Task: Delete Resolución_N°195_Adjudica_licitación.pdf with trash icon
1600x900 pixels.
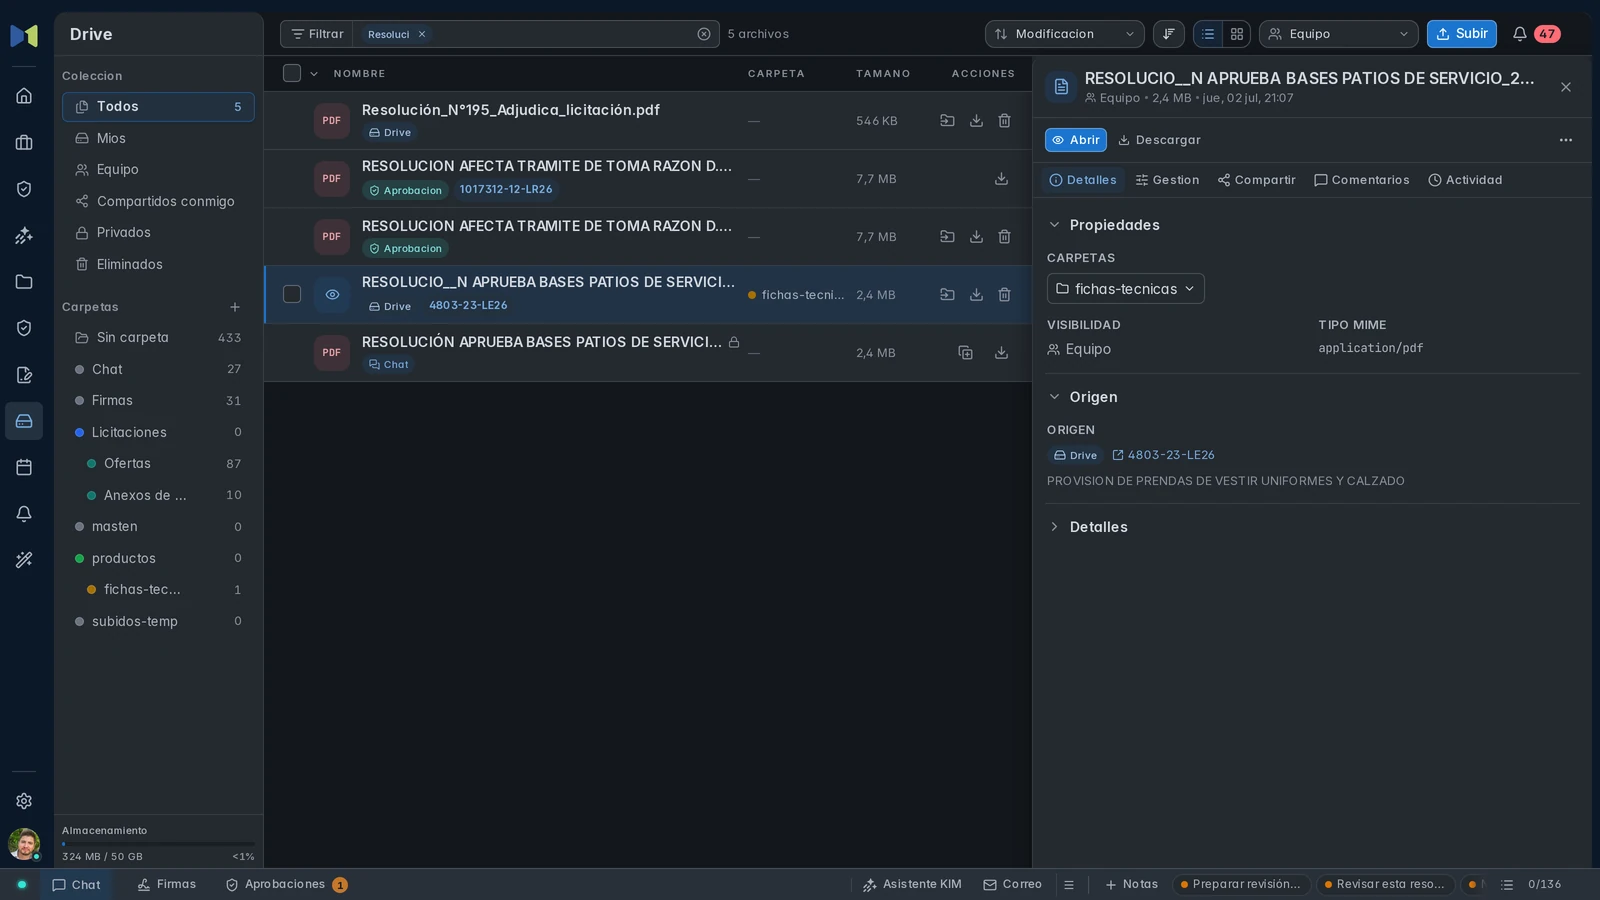Action: [x=1004, y=121]
